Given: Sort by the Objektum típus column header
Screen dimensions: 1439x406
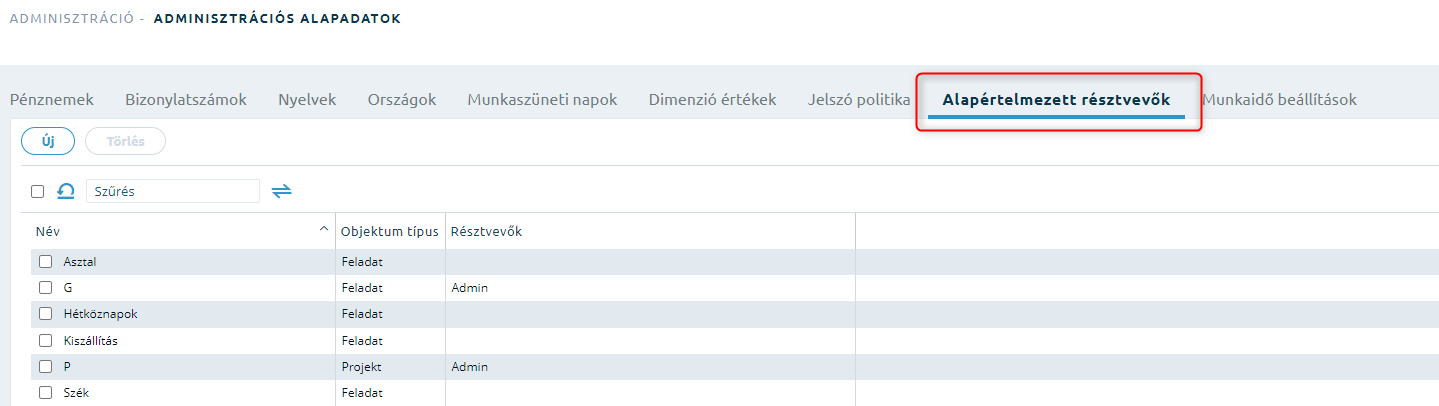Looking at the screenshot, I should click(390, 231).
